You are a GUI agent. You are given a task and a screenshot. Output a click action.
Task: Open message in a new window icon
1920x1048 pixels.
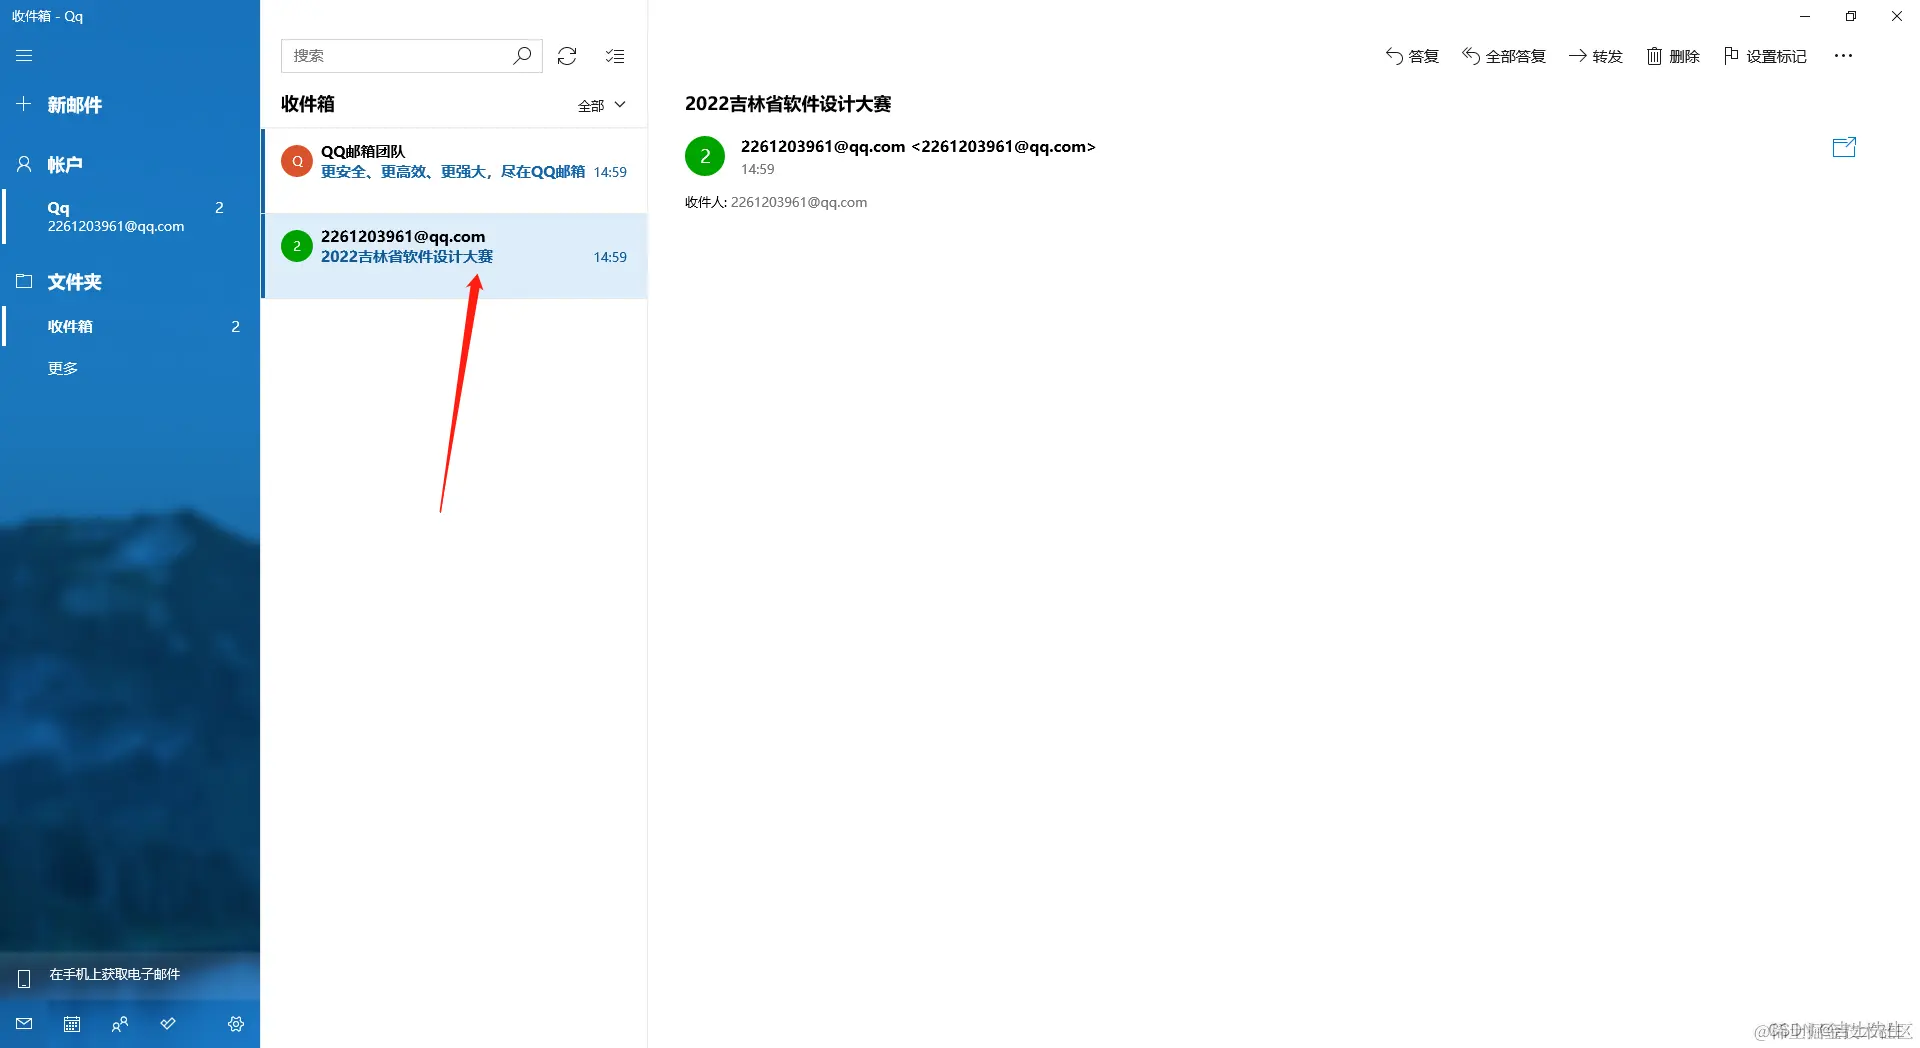pos(1844,147)
